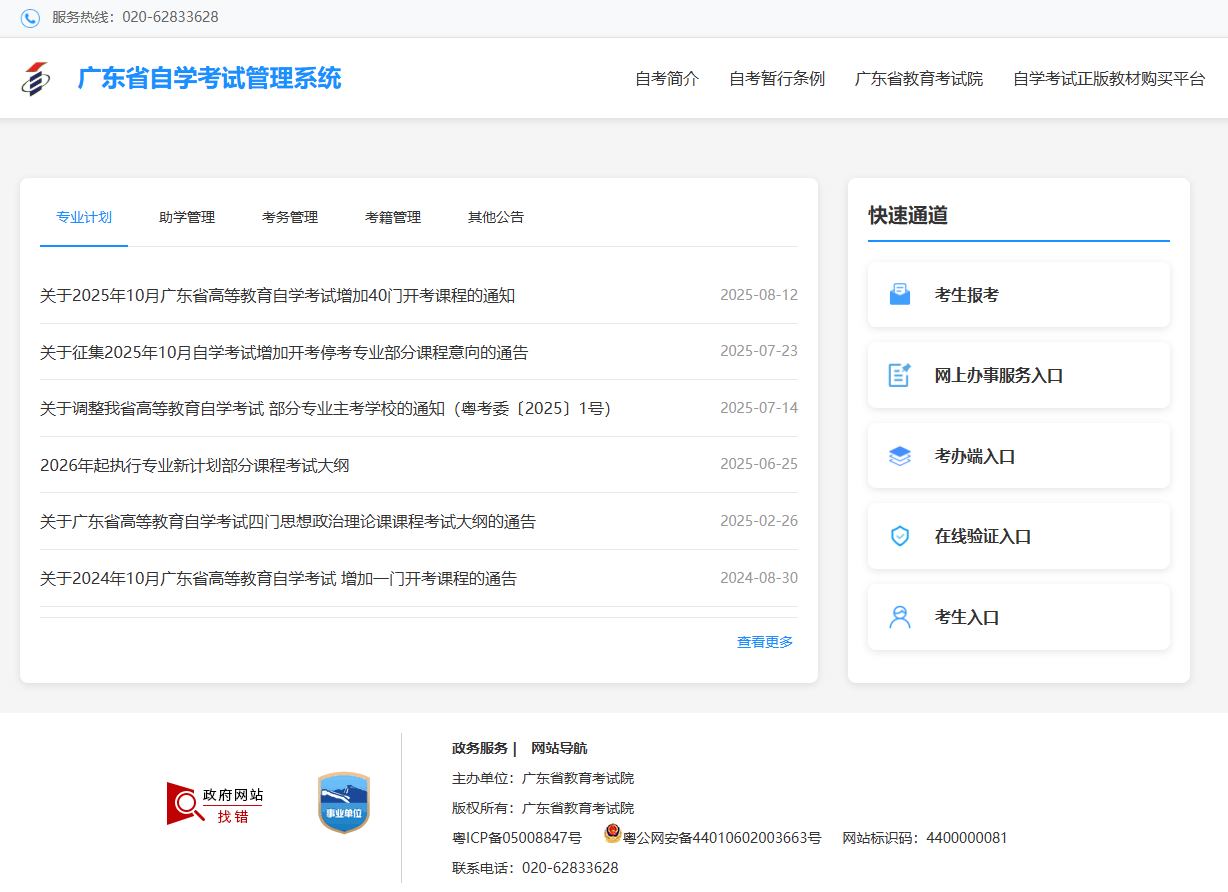
Task: Click the 考生入口 person icon
Action: point(900,617)
